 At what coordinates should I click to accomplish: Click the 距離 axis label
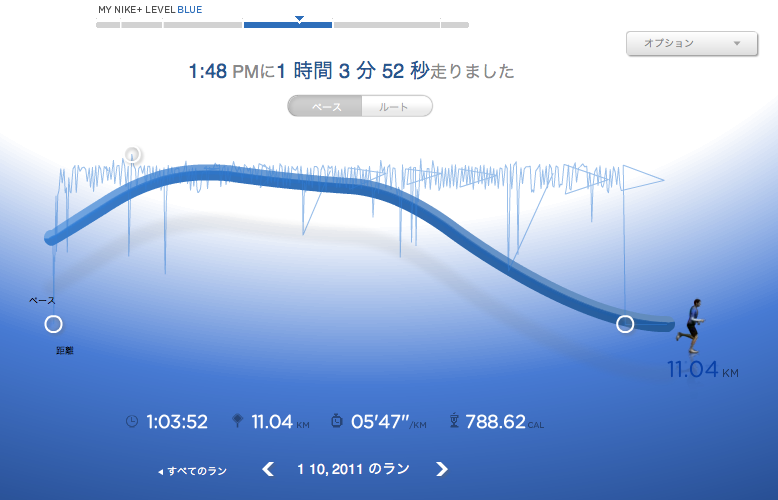point(65,351)
